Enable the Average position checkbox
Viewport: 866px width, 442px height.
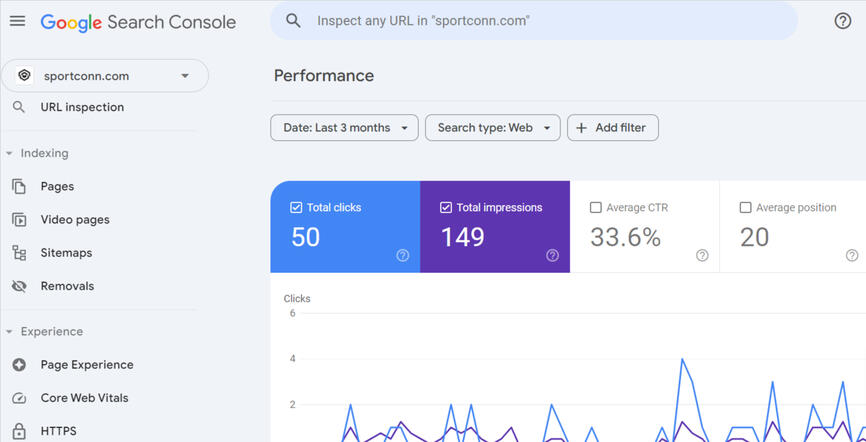tap(745, 208)
